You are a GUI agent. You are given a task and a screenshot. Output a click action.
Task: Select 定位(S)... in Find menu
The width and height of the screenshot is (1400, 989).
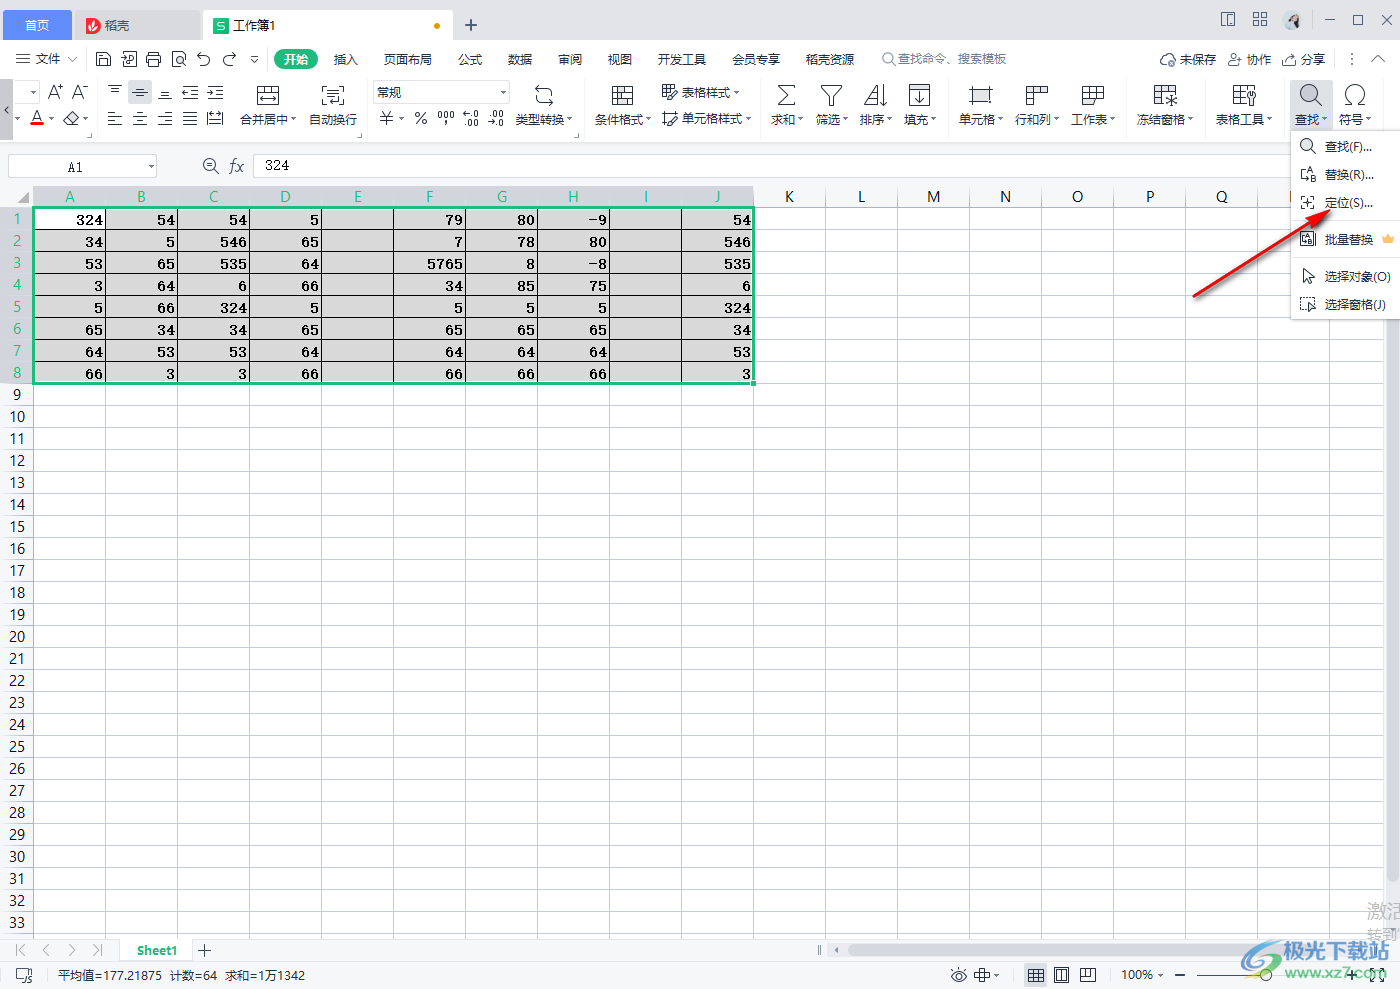coord(1345,203)
